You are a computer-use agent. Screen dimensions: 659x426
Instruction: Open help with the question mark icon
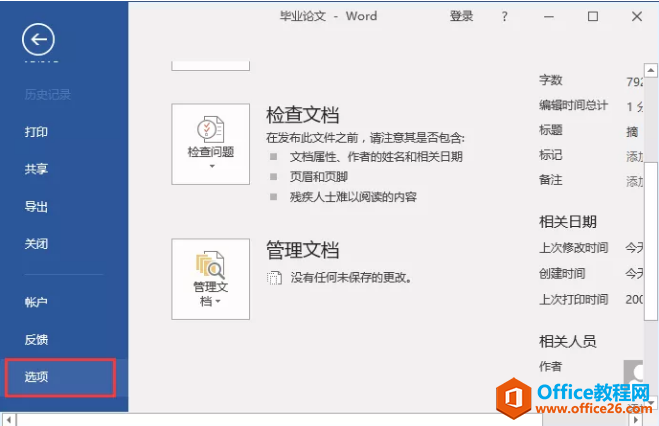click(x=504, y=16)
